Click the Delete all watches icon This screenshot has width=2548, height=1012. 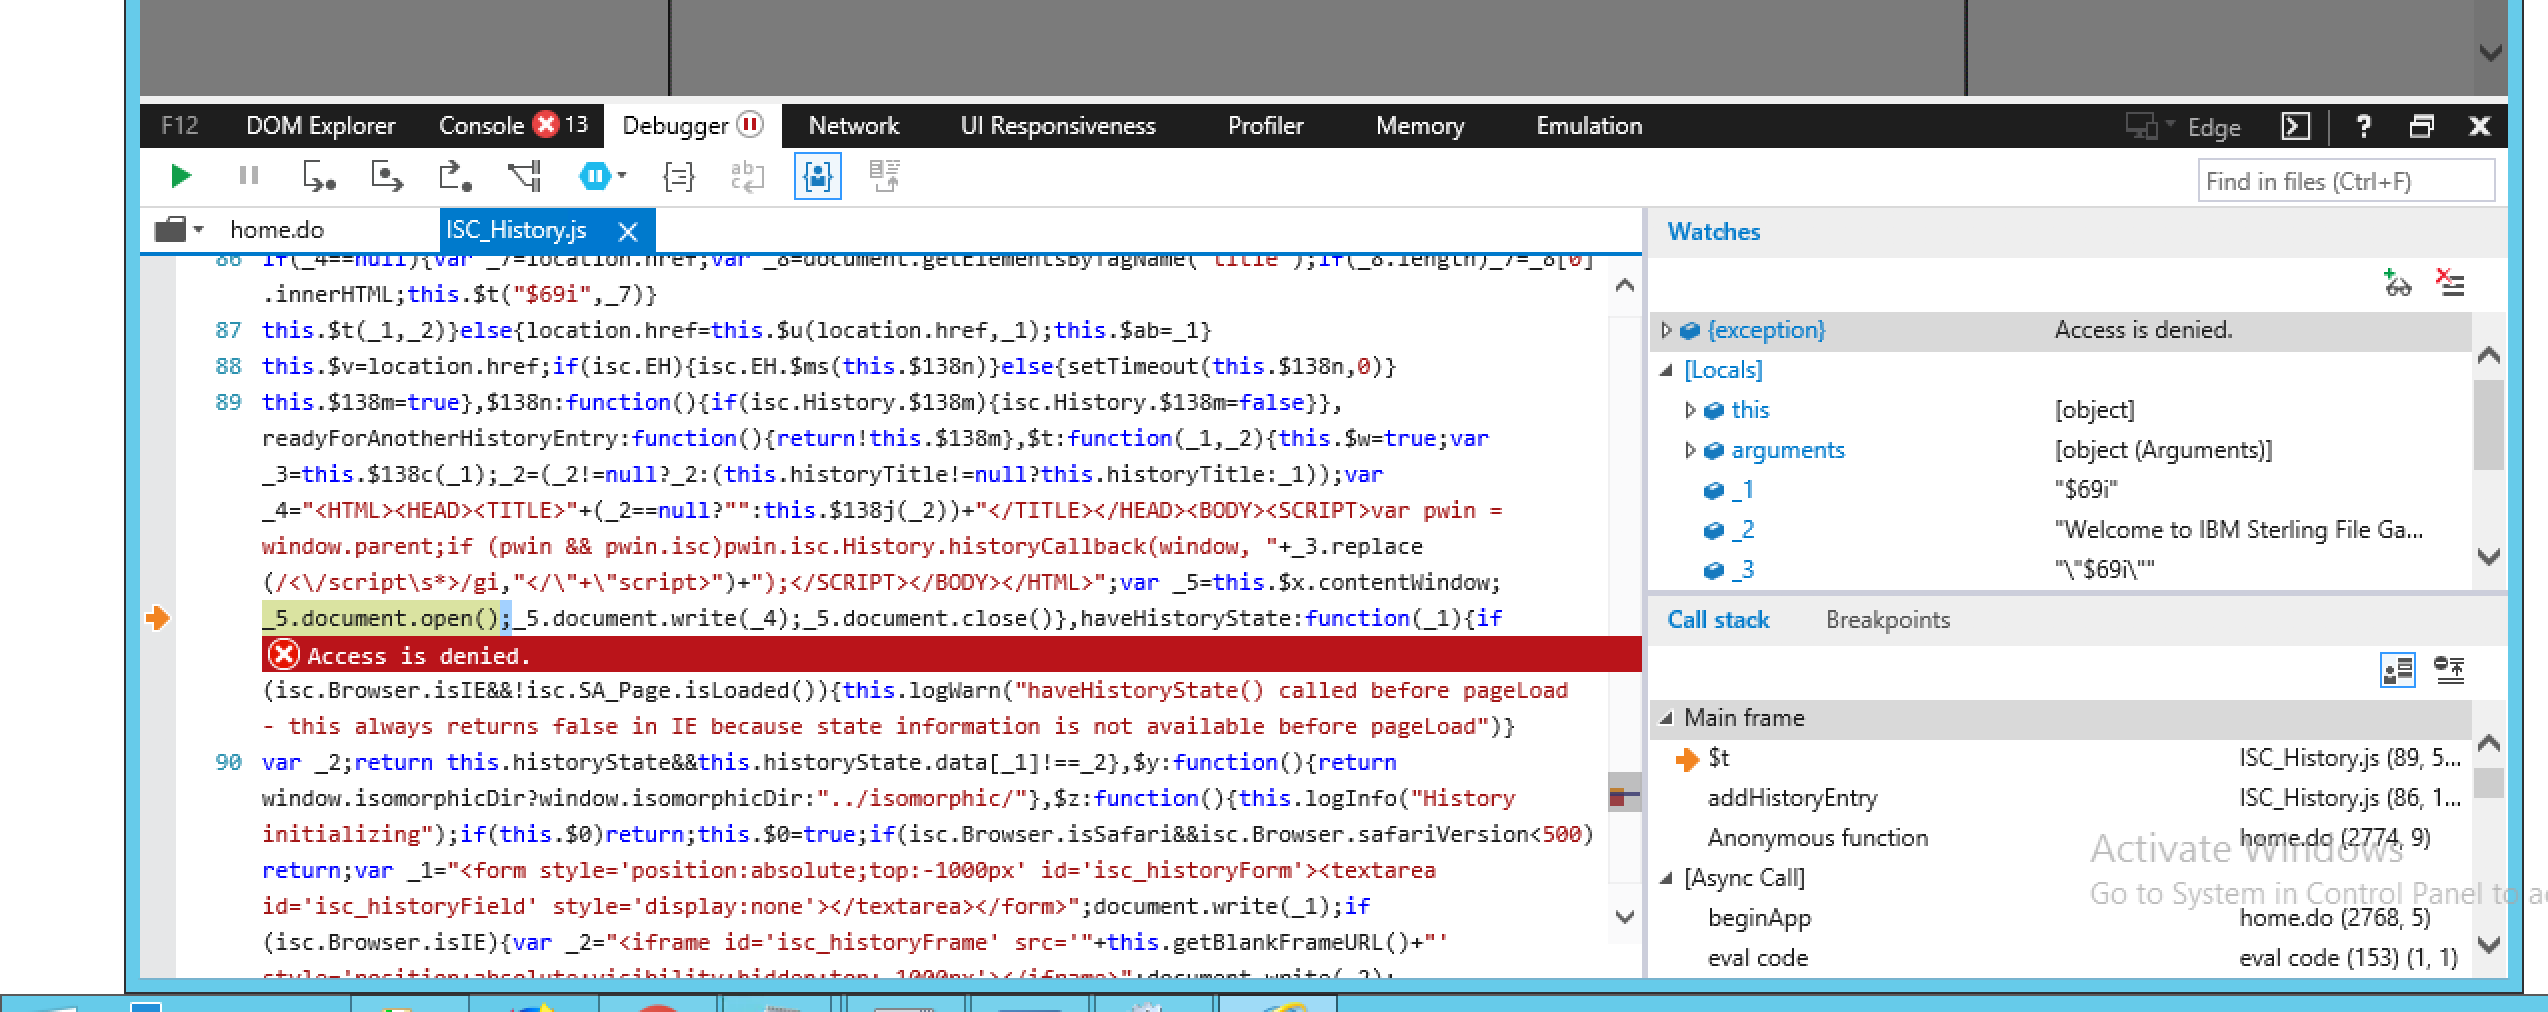tap(2450, 284)
